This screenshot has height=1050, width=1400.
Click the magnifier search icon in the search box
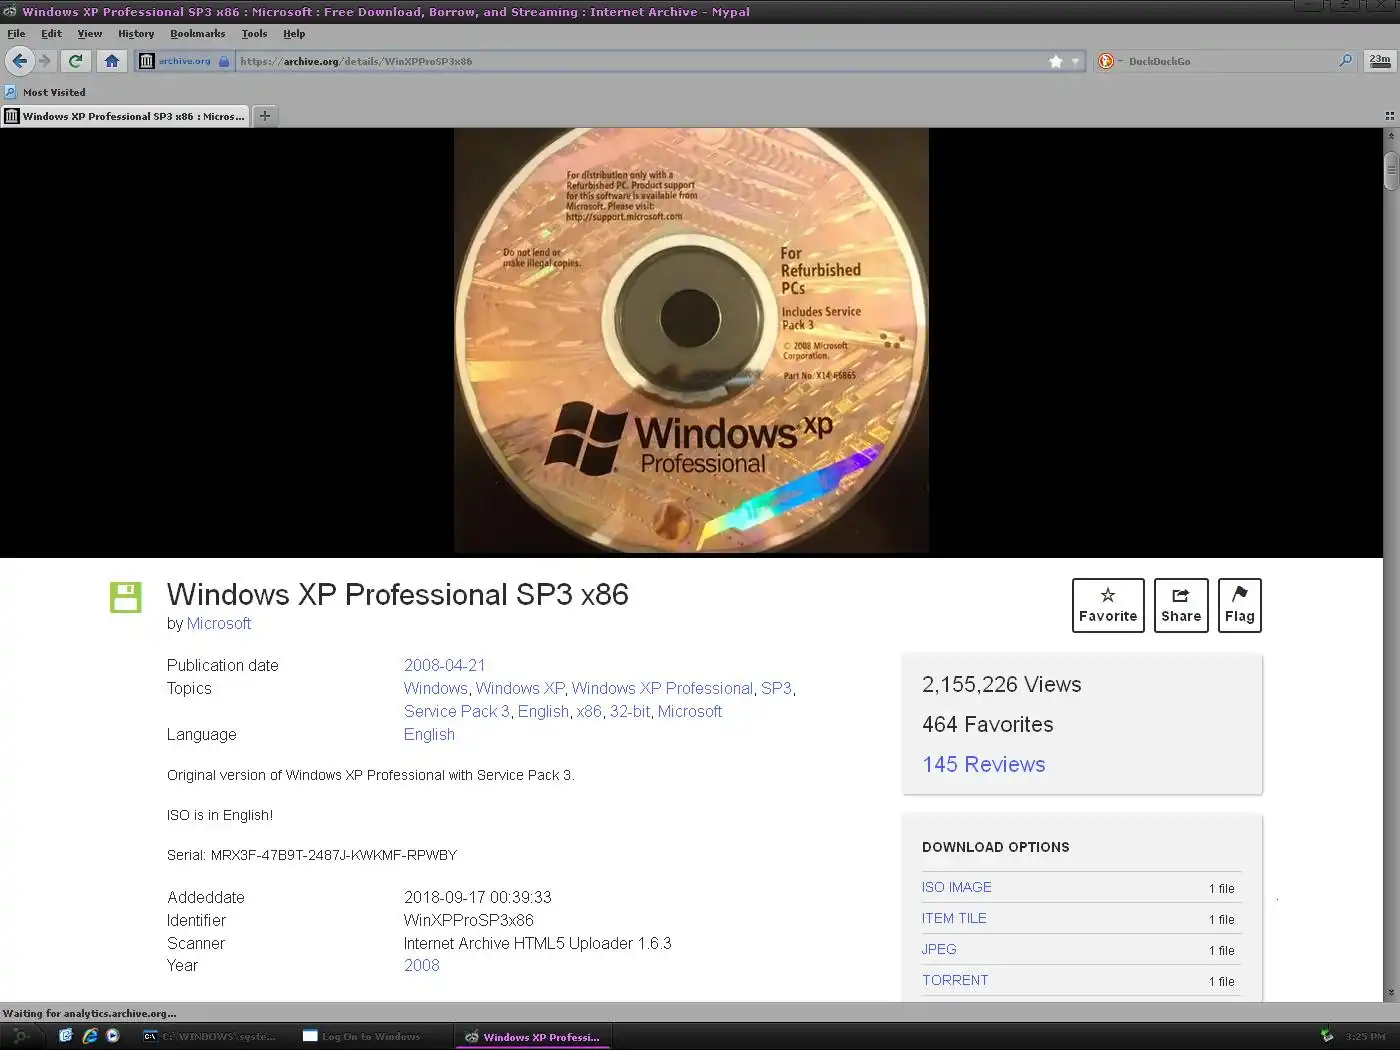pos(1345,61)
